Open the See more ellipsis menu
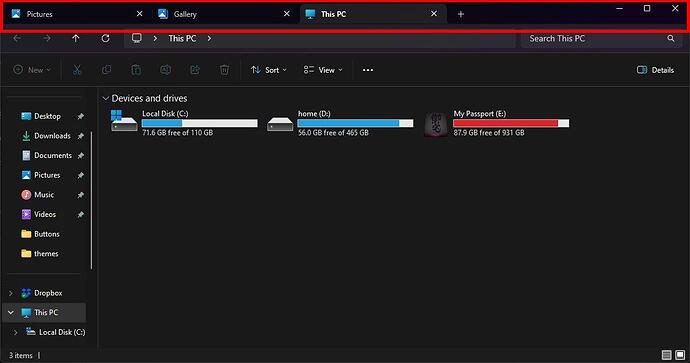690x363 pixels. tap(368, 70)
